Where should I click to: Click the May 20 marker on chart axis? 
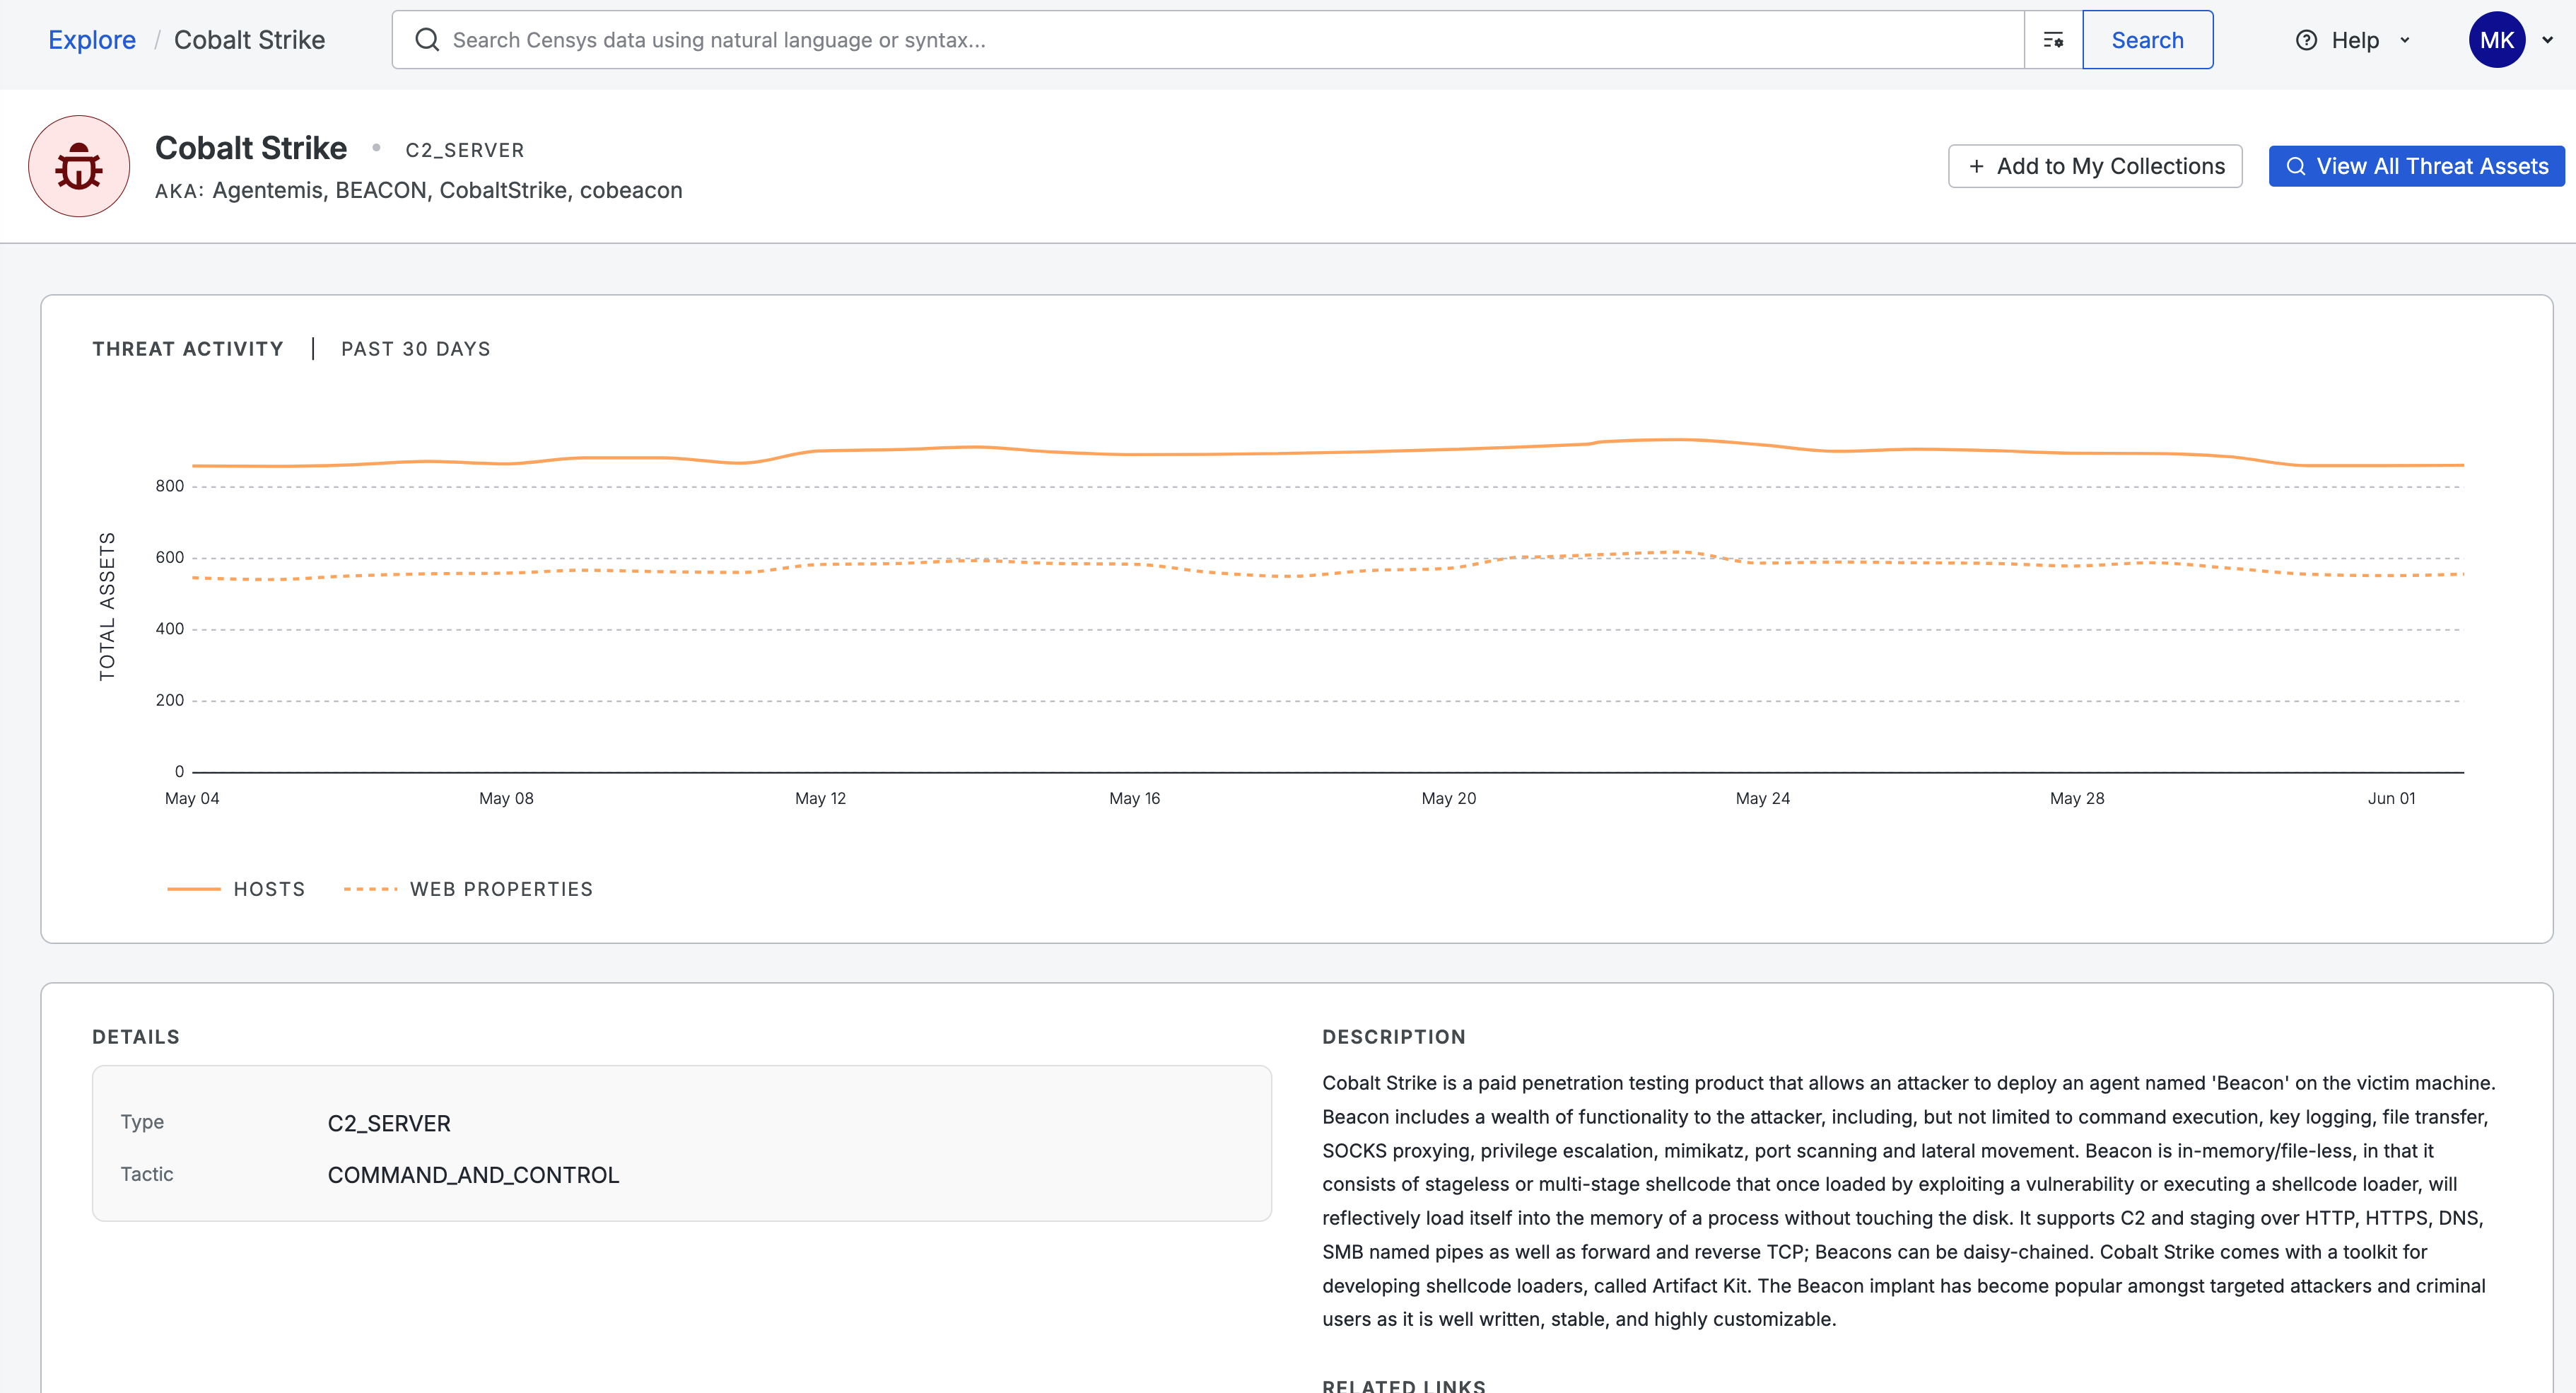pos(1448,798)
